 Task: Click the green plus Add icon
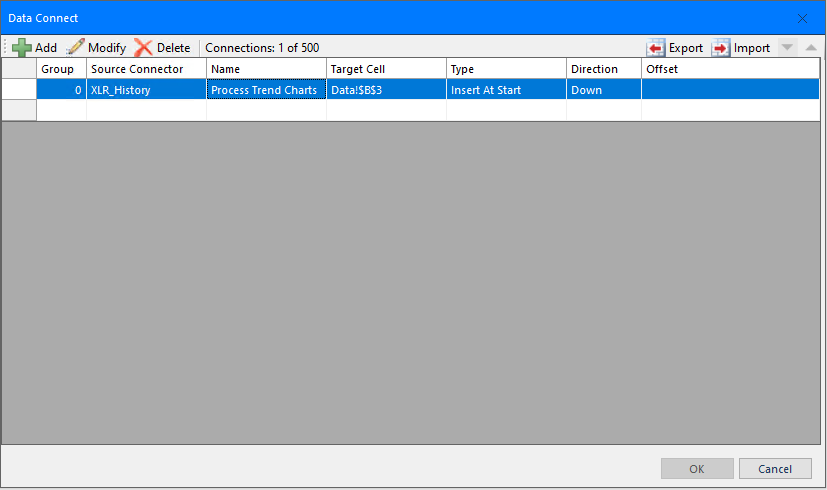click(x=22, y=47)
